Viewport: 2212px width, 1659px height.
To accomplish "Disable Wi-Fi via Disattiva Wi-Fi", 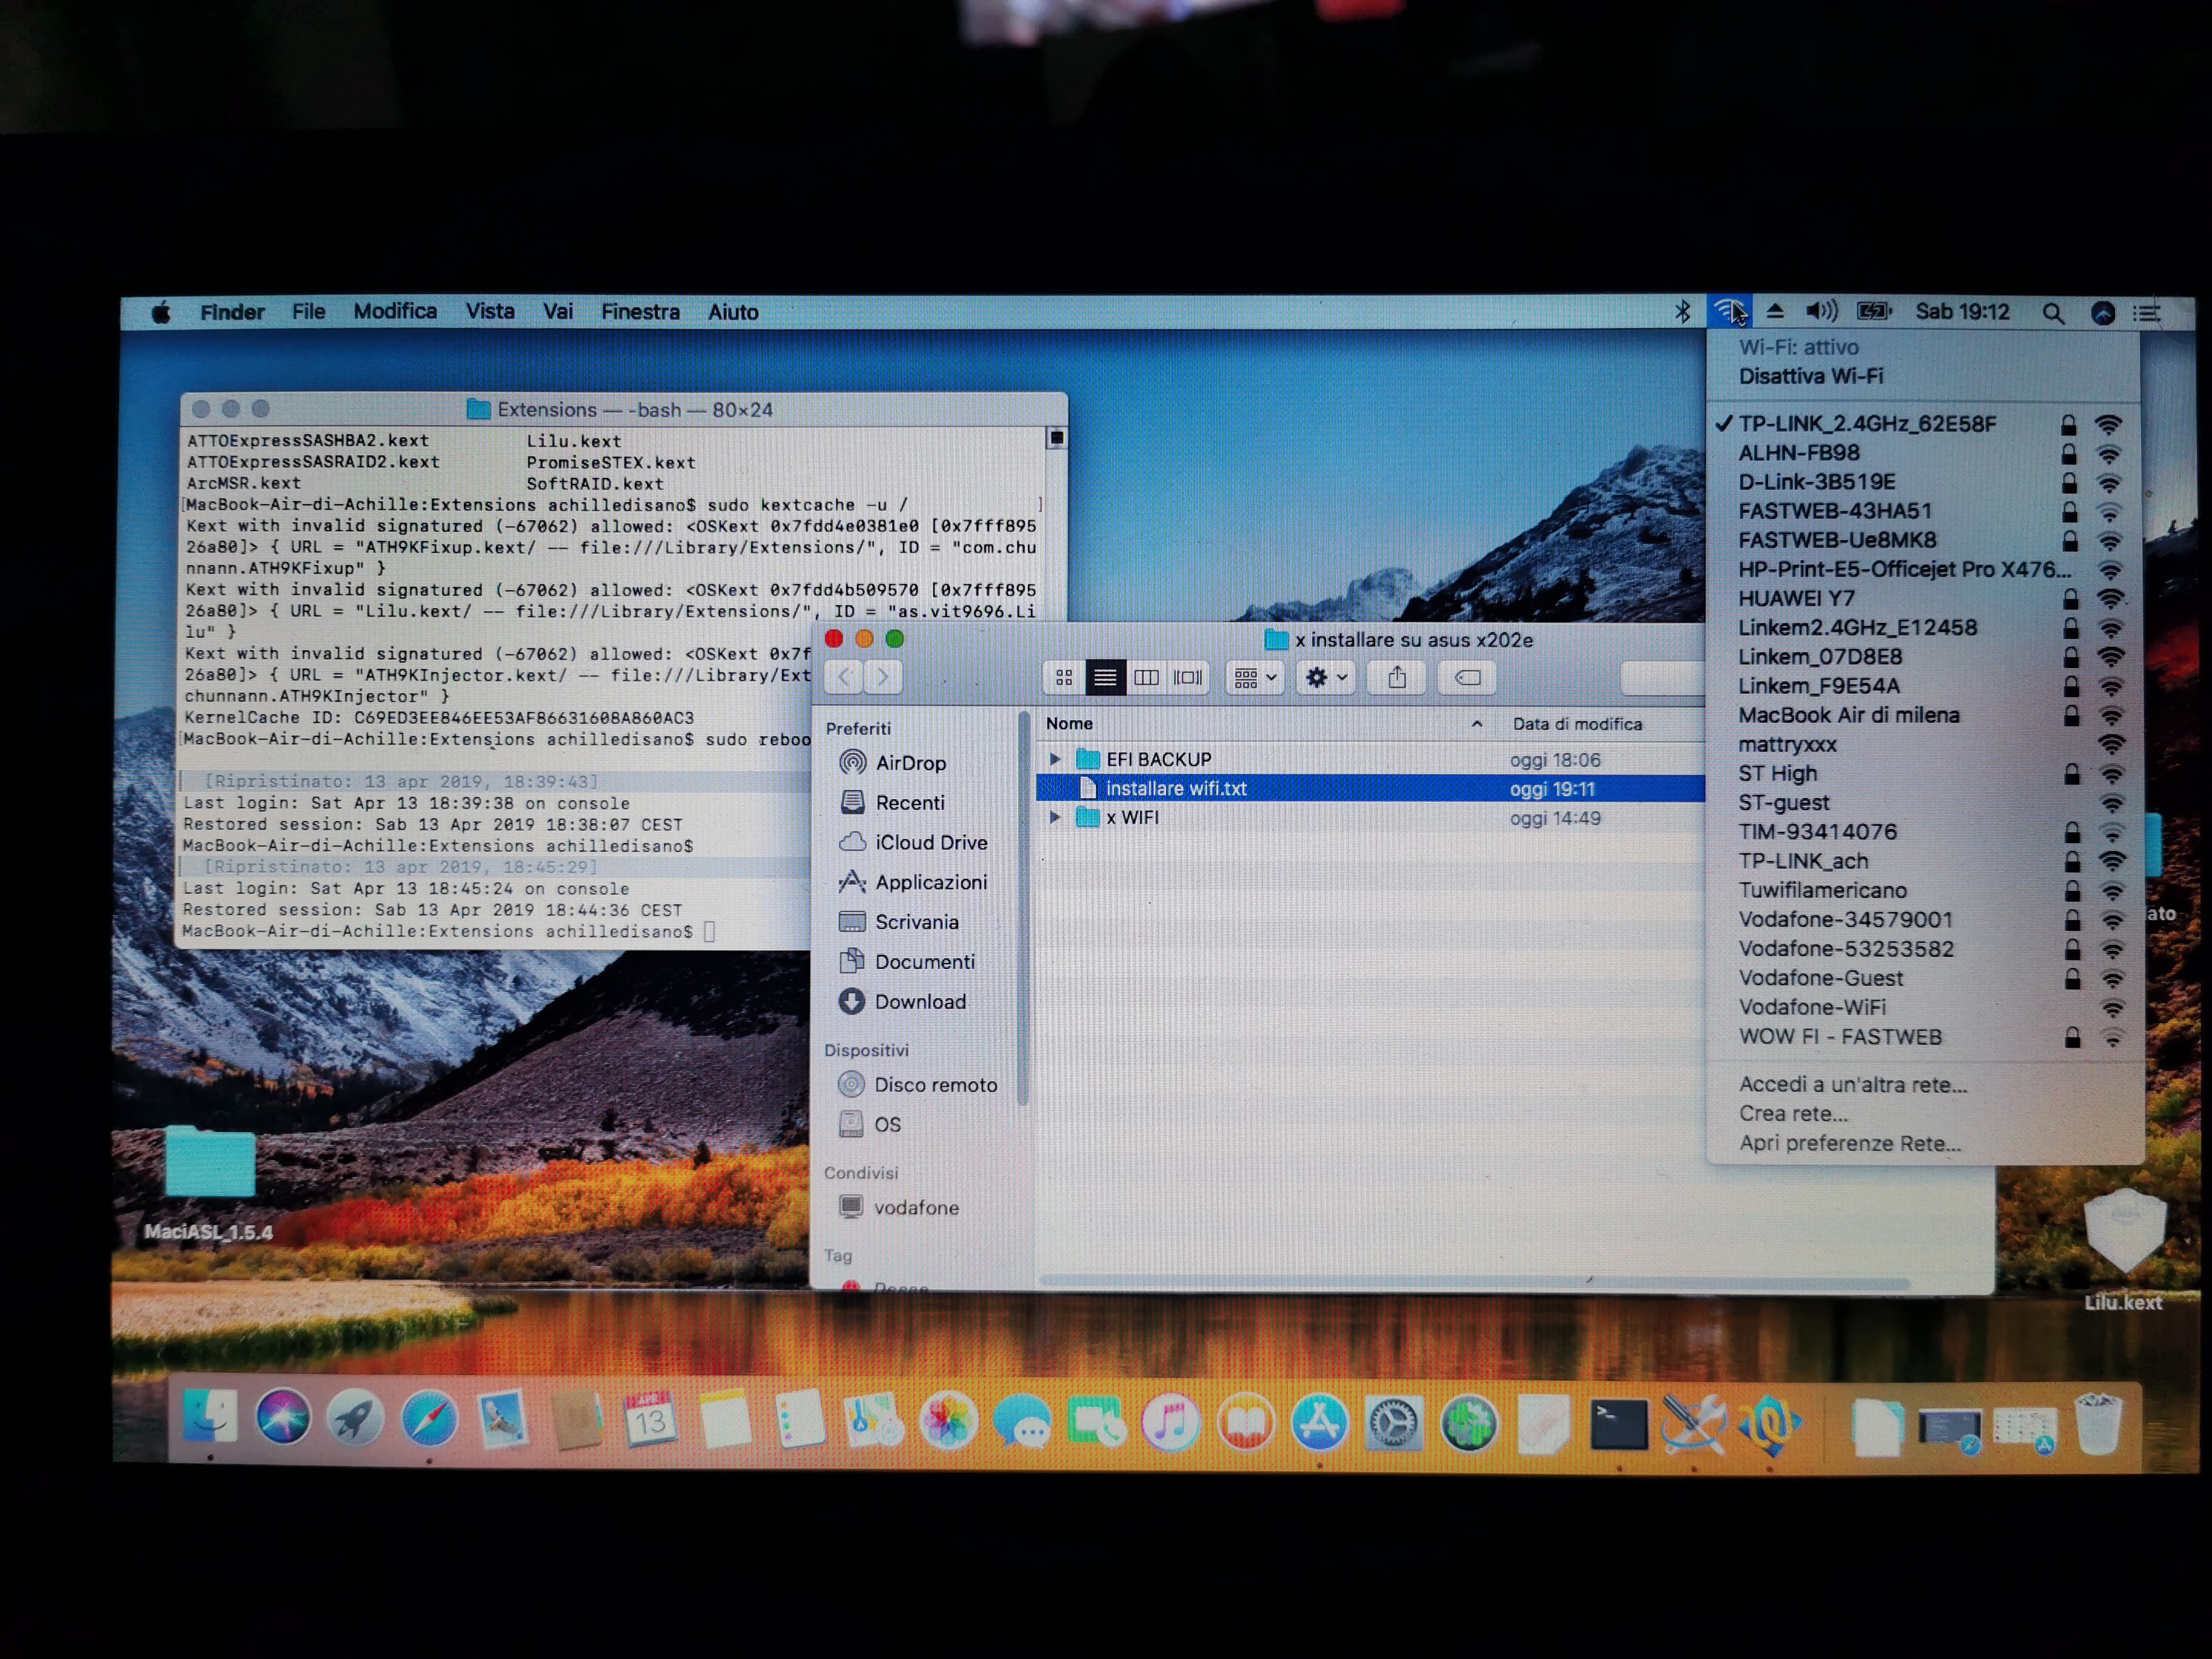I will 1810,376.
